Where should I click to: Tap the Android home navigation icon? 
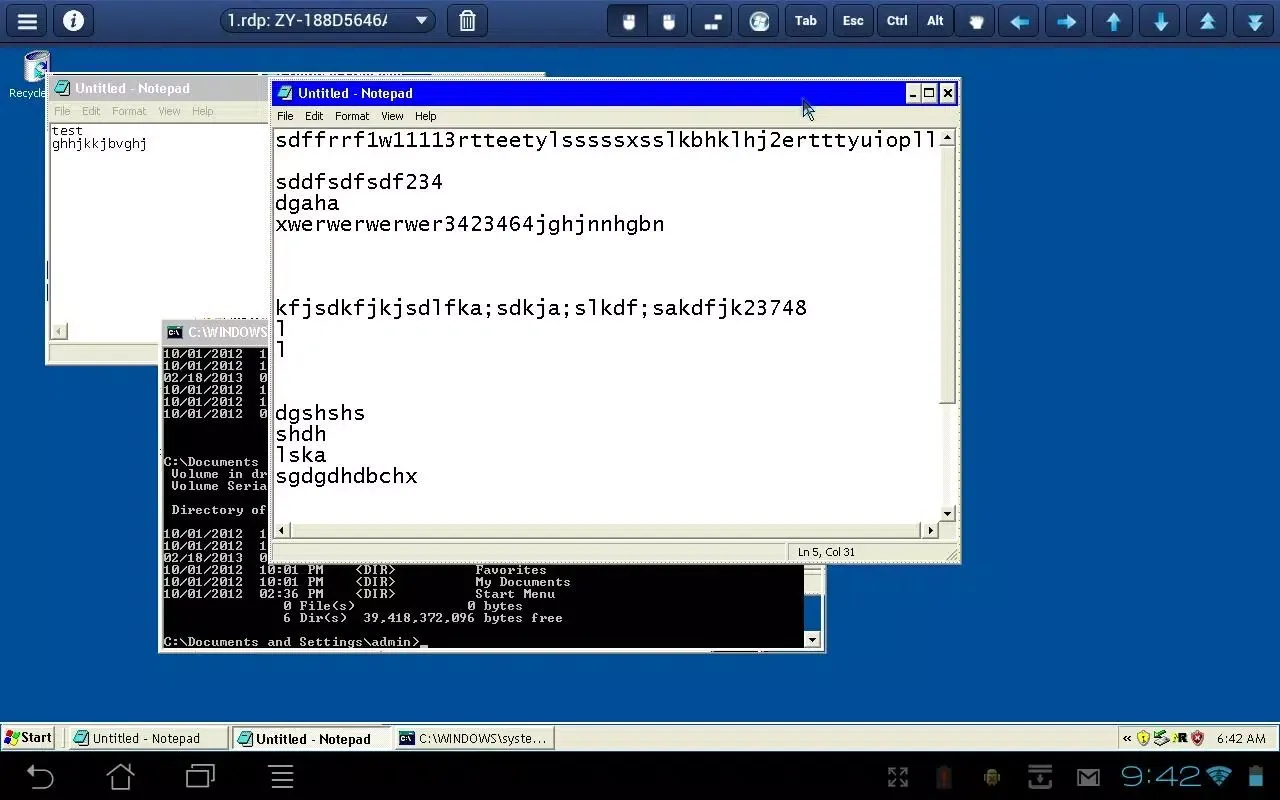pyautogui.click(x=121, y=776)
